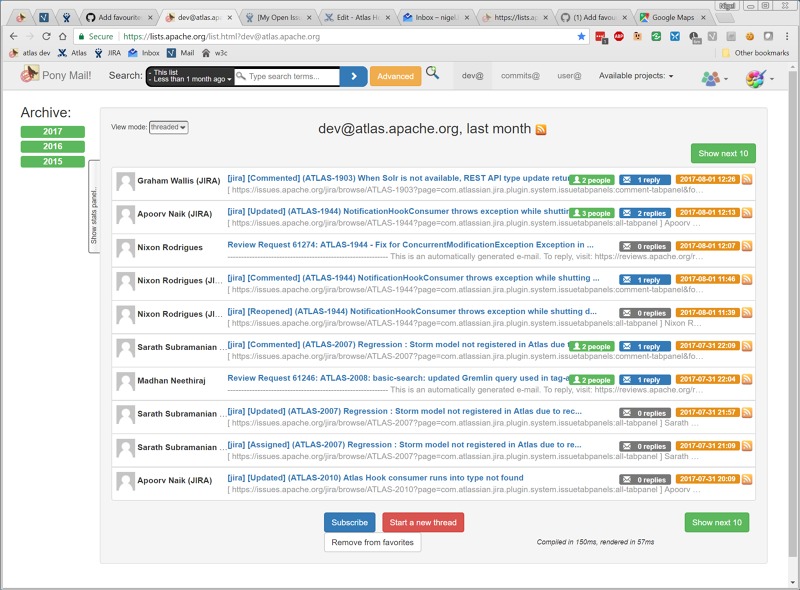Open the magnifying glass search icon

[432, 73]
